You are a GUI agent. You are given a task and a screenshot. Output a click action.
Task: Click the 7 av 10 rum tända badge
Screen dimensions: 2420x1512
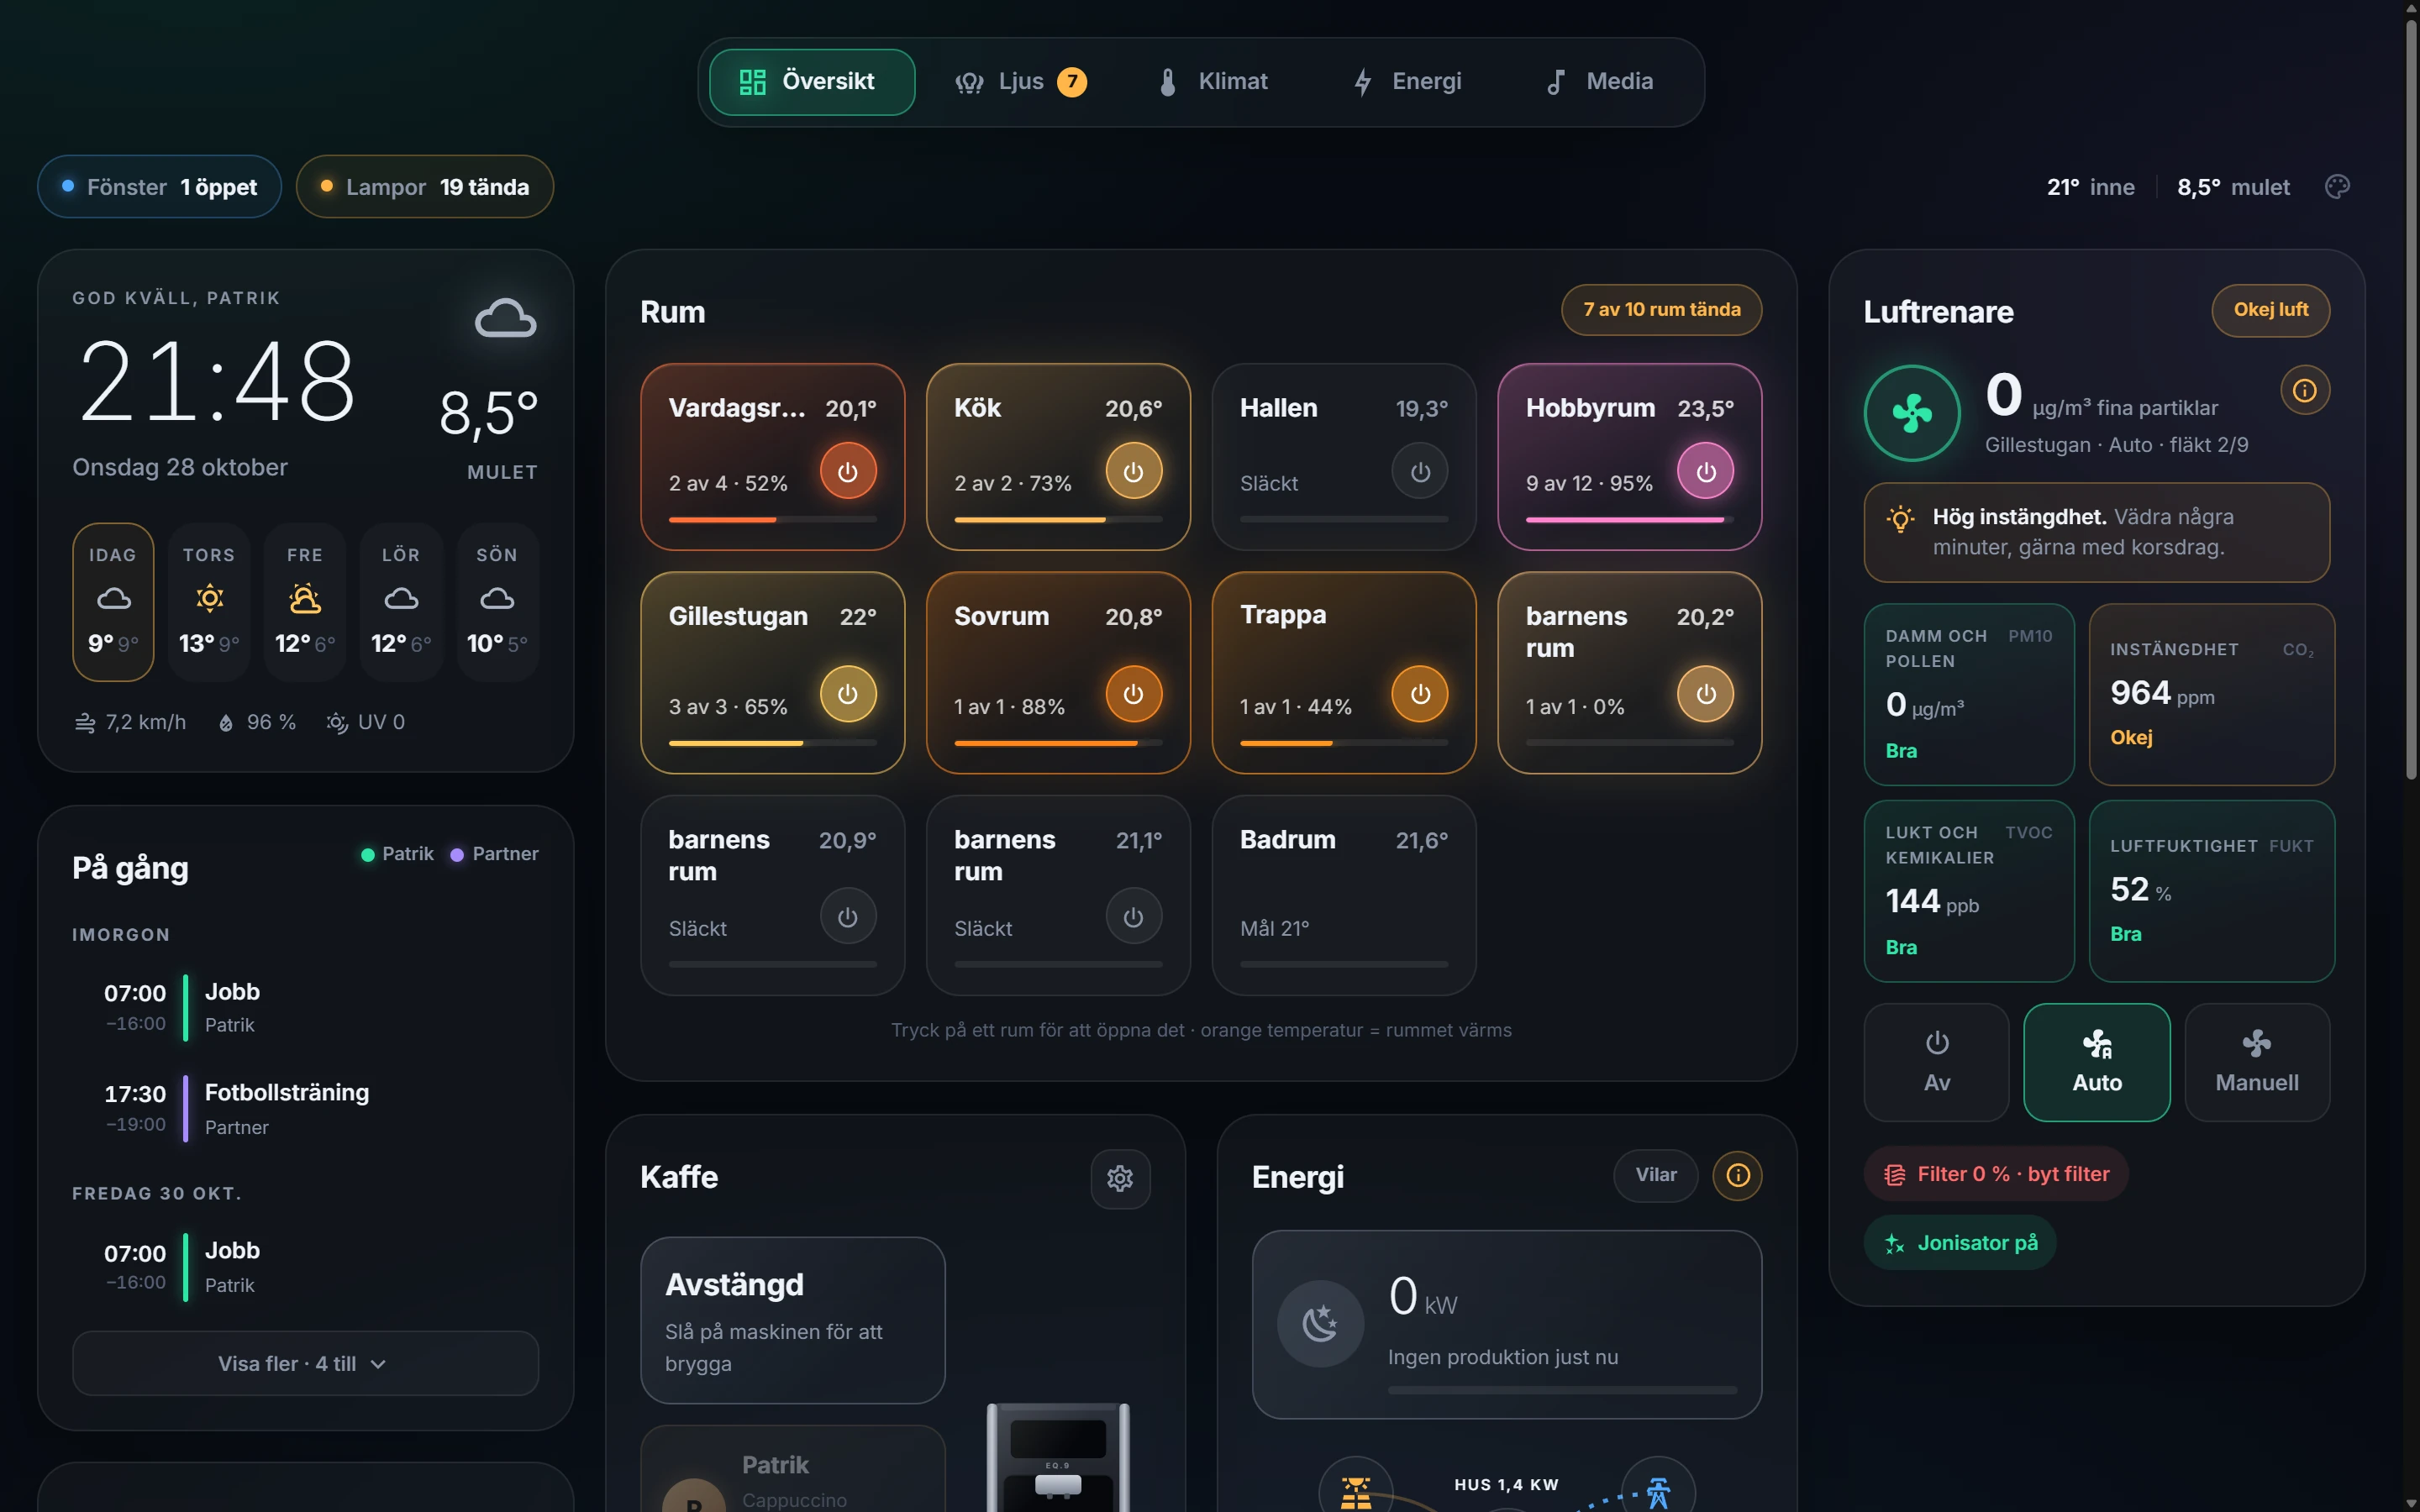(1661, 310)
